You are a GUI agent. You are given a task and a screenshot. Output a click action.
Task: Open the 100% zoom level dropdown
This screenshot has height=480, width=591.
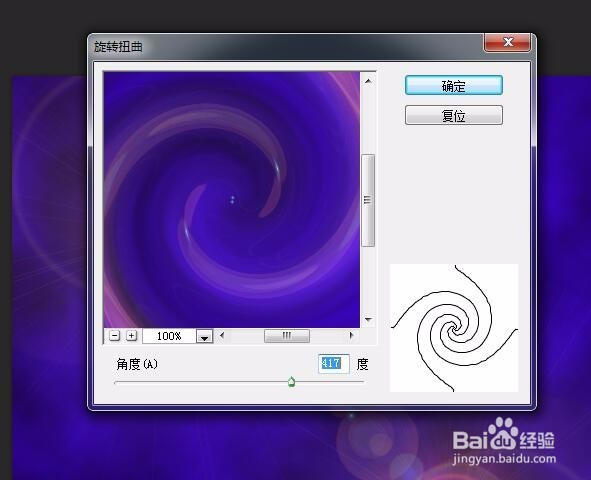coord(205,336)
